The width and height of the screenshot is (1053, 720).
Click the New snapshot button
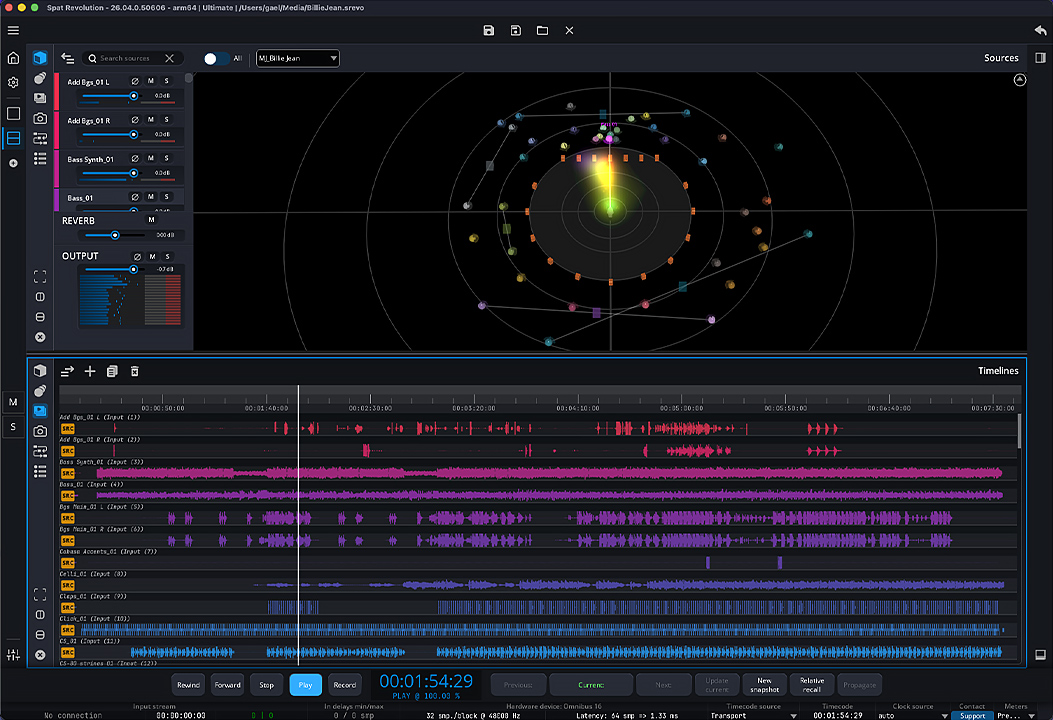(764, 685)
